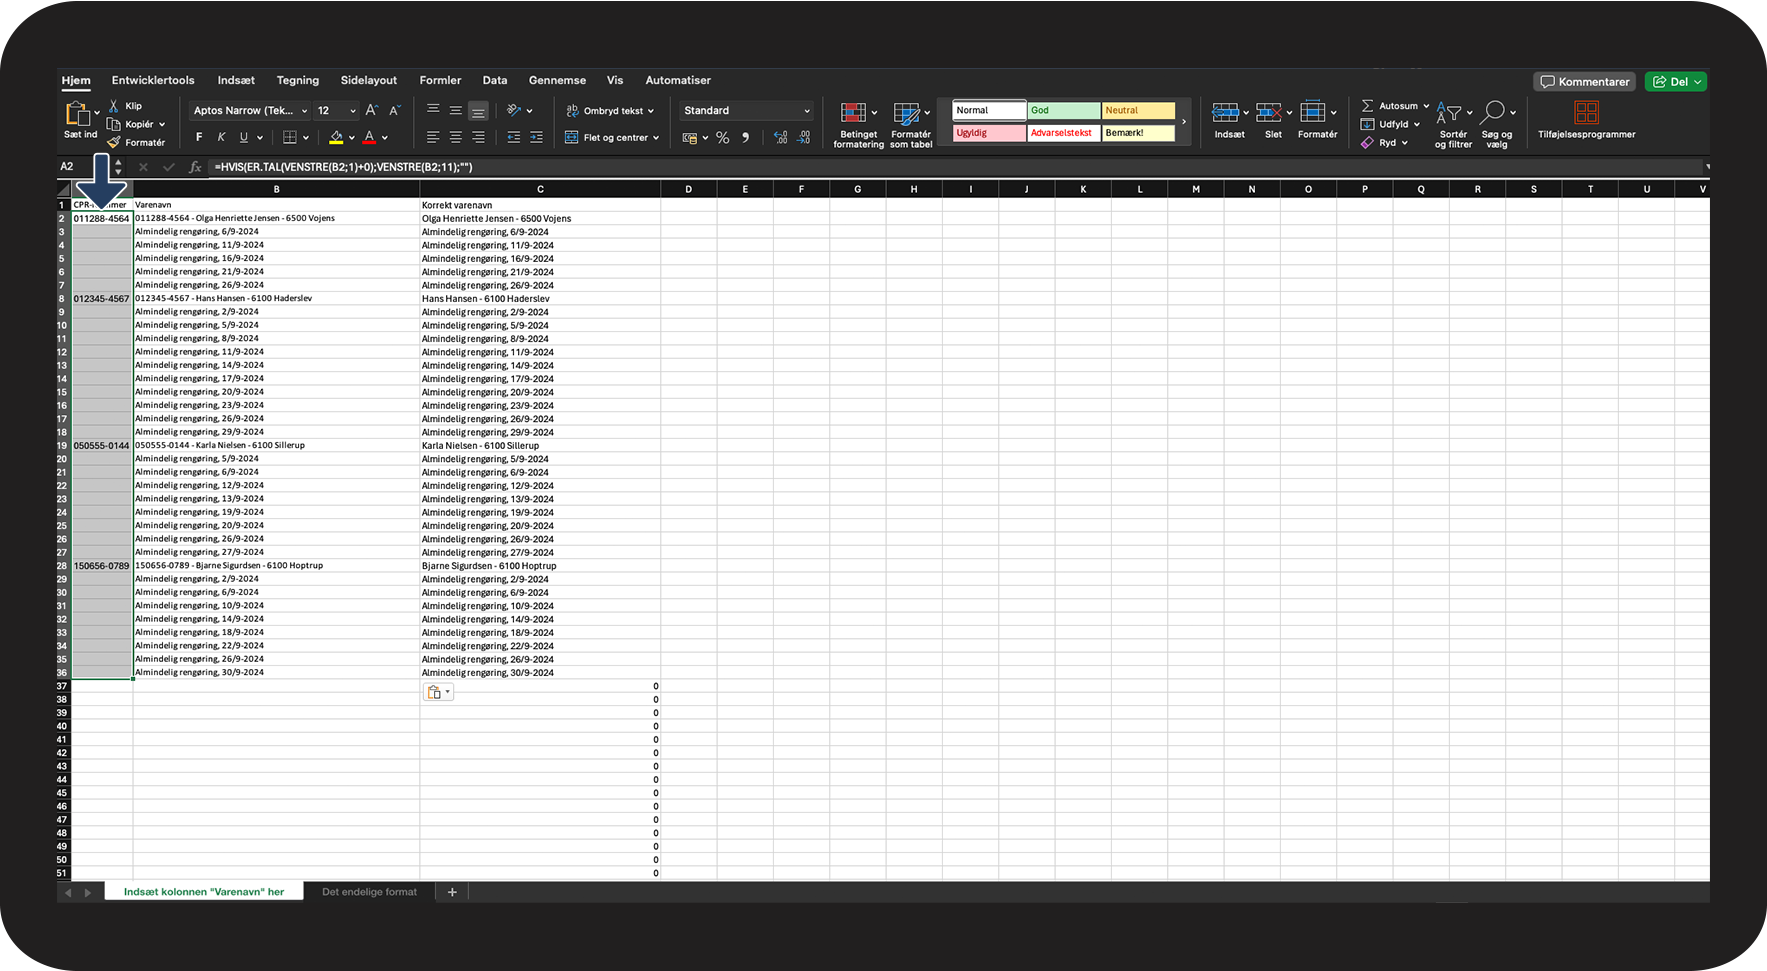Expand the Autosum dropdown arrow
The image size is (1767, 971).
point(1426,106)
